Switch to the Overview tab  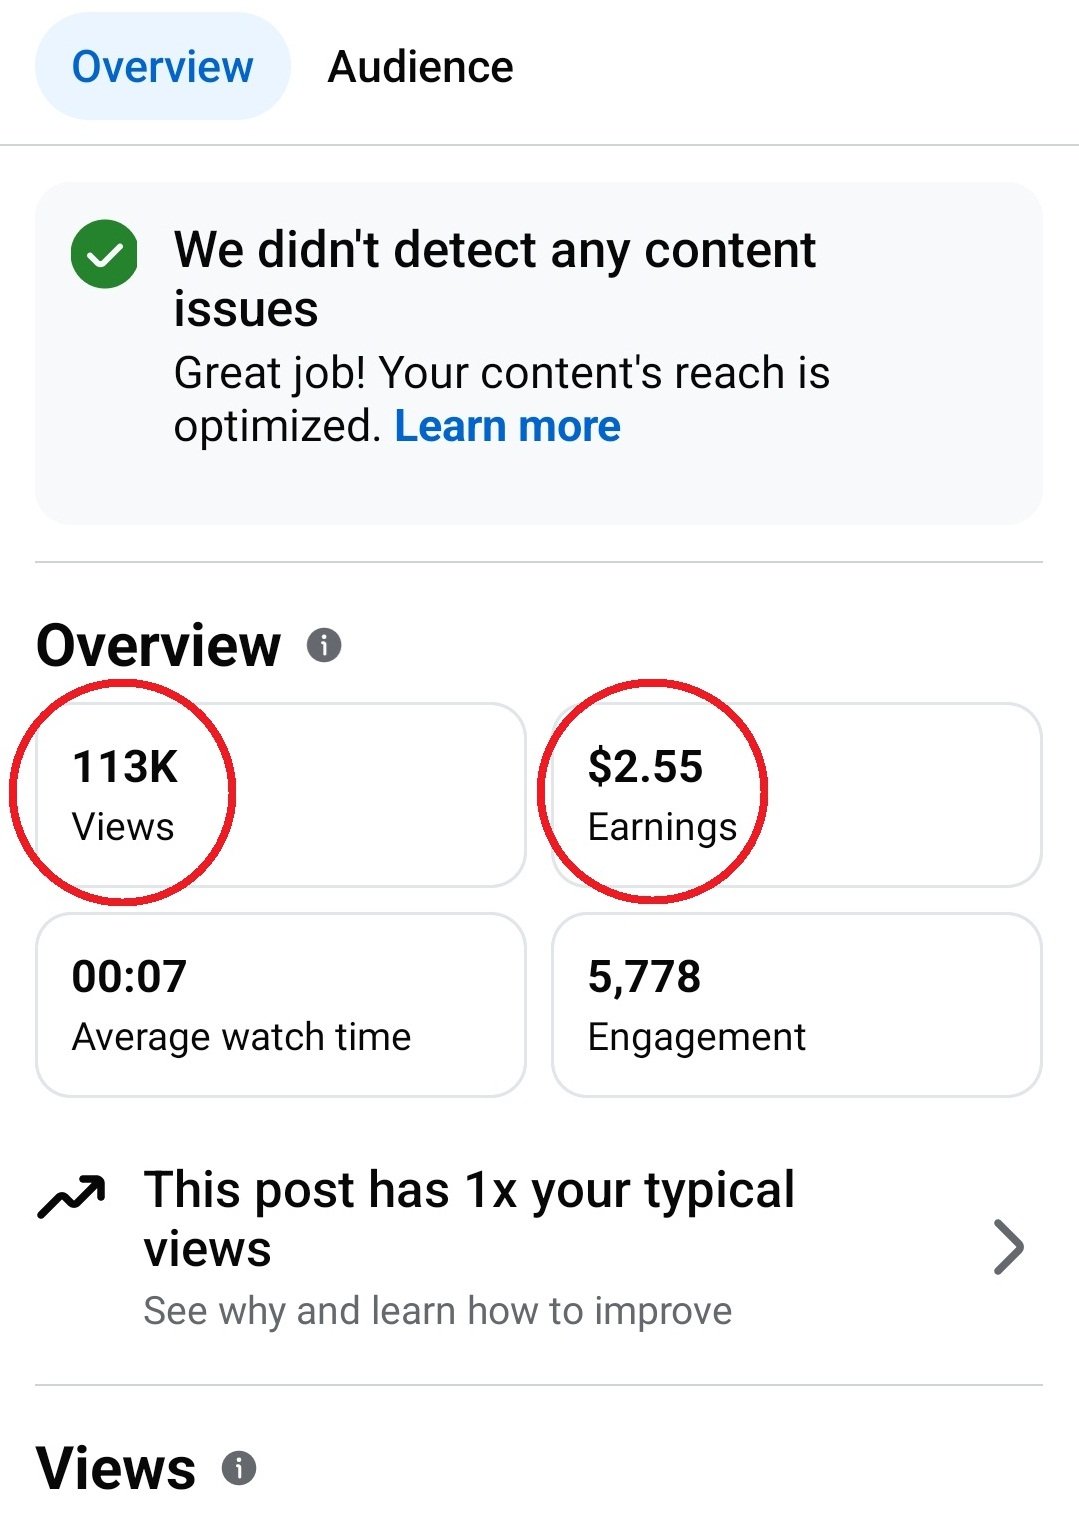pyautogui.click(x=162, y=67)
